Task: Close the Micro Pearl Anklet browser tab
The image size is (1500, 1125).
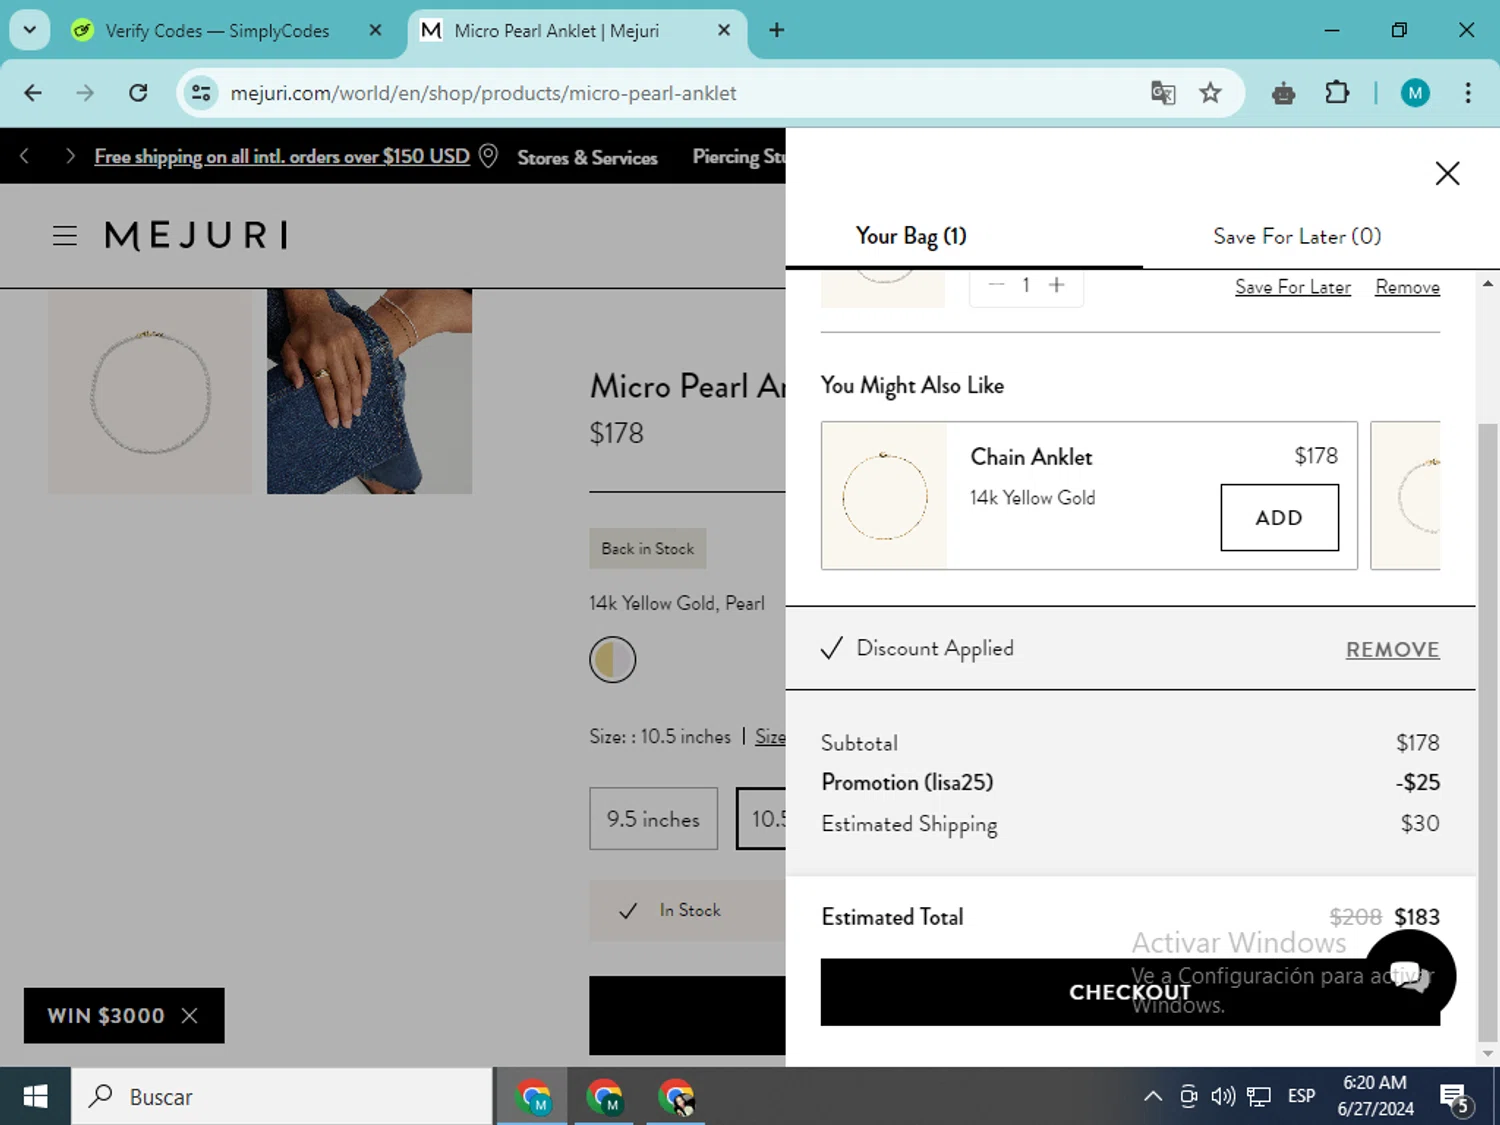Action: (x=724, y=30)
